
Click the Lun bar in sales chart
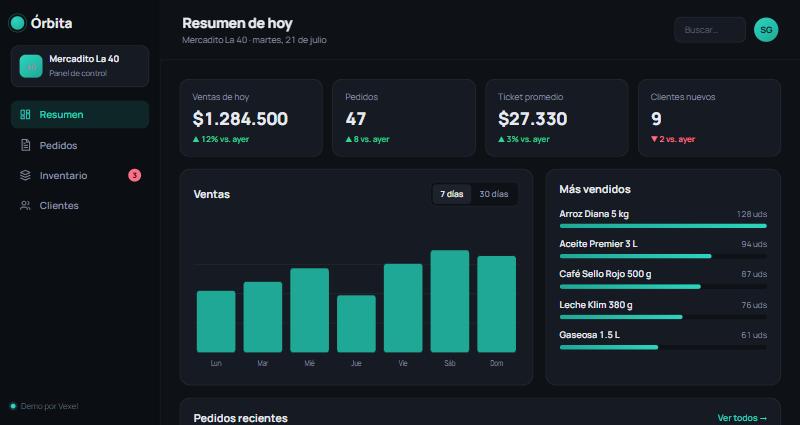tap(216, 321)
